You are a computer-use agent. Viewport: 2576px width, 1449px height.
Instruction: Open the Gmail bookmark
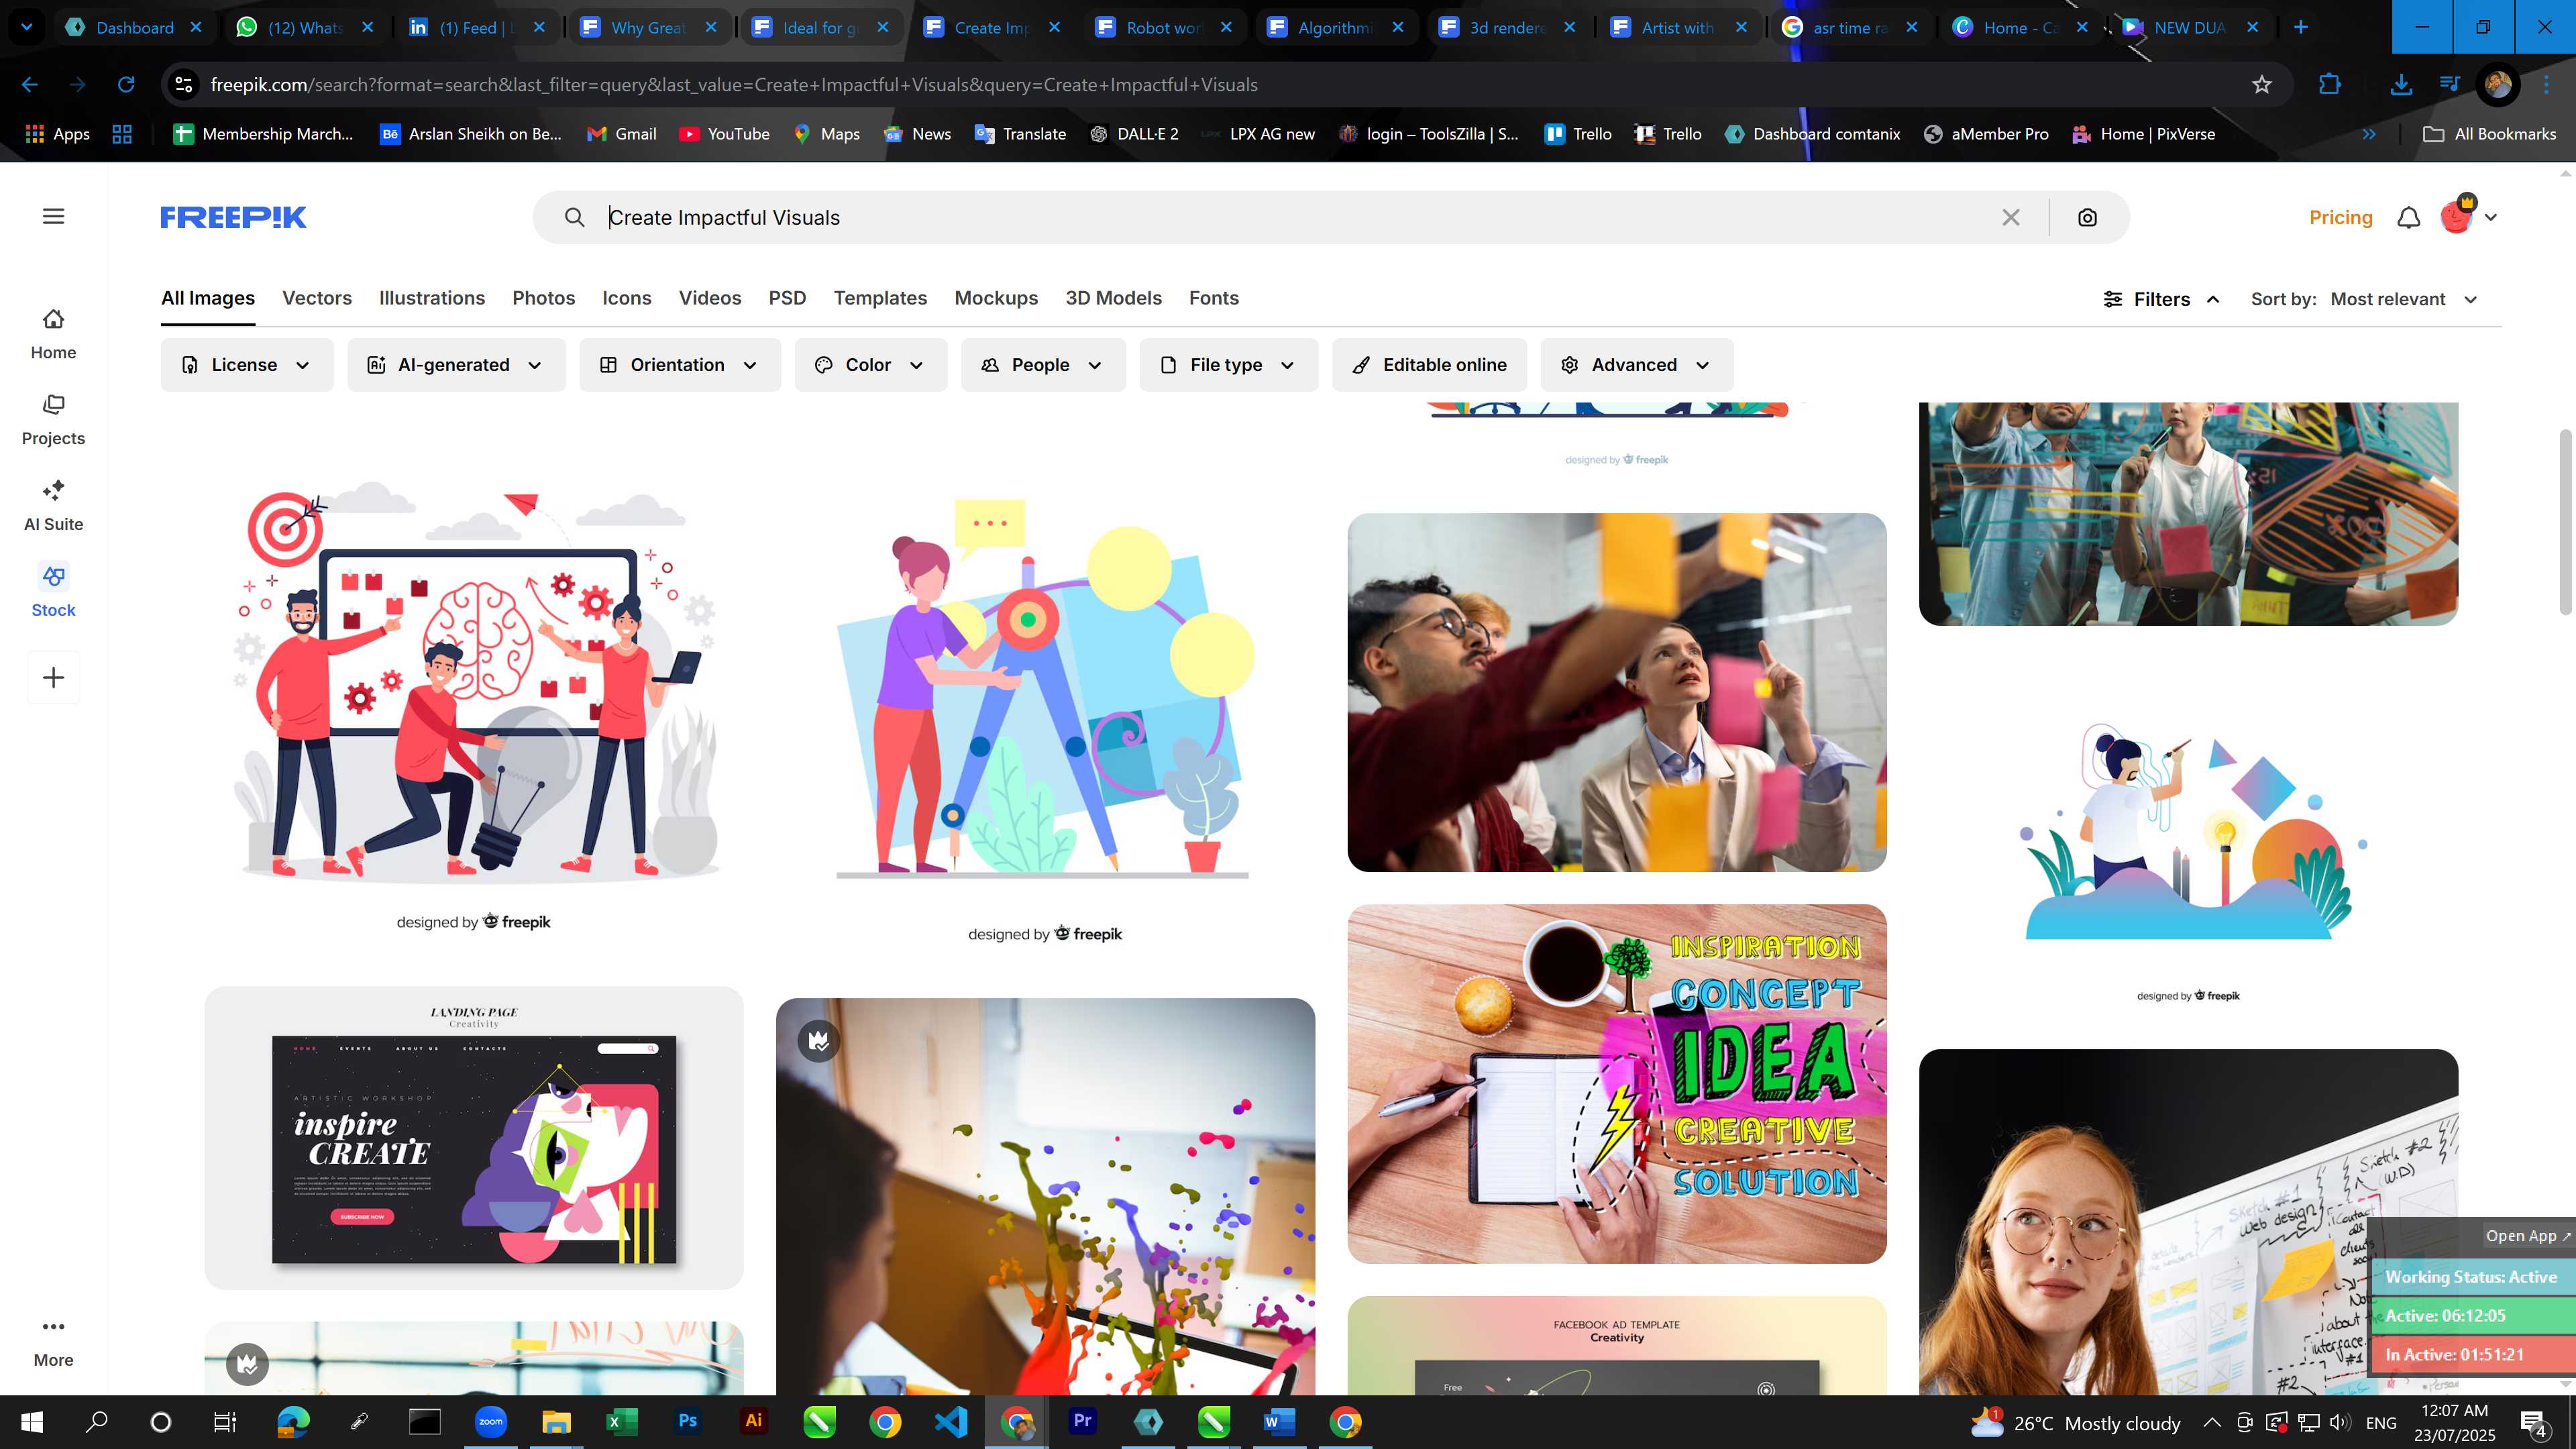pyautogui.click(x=622, y=134)
